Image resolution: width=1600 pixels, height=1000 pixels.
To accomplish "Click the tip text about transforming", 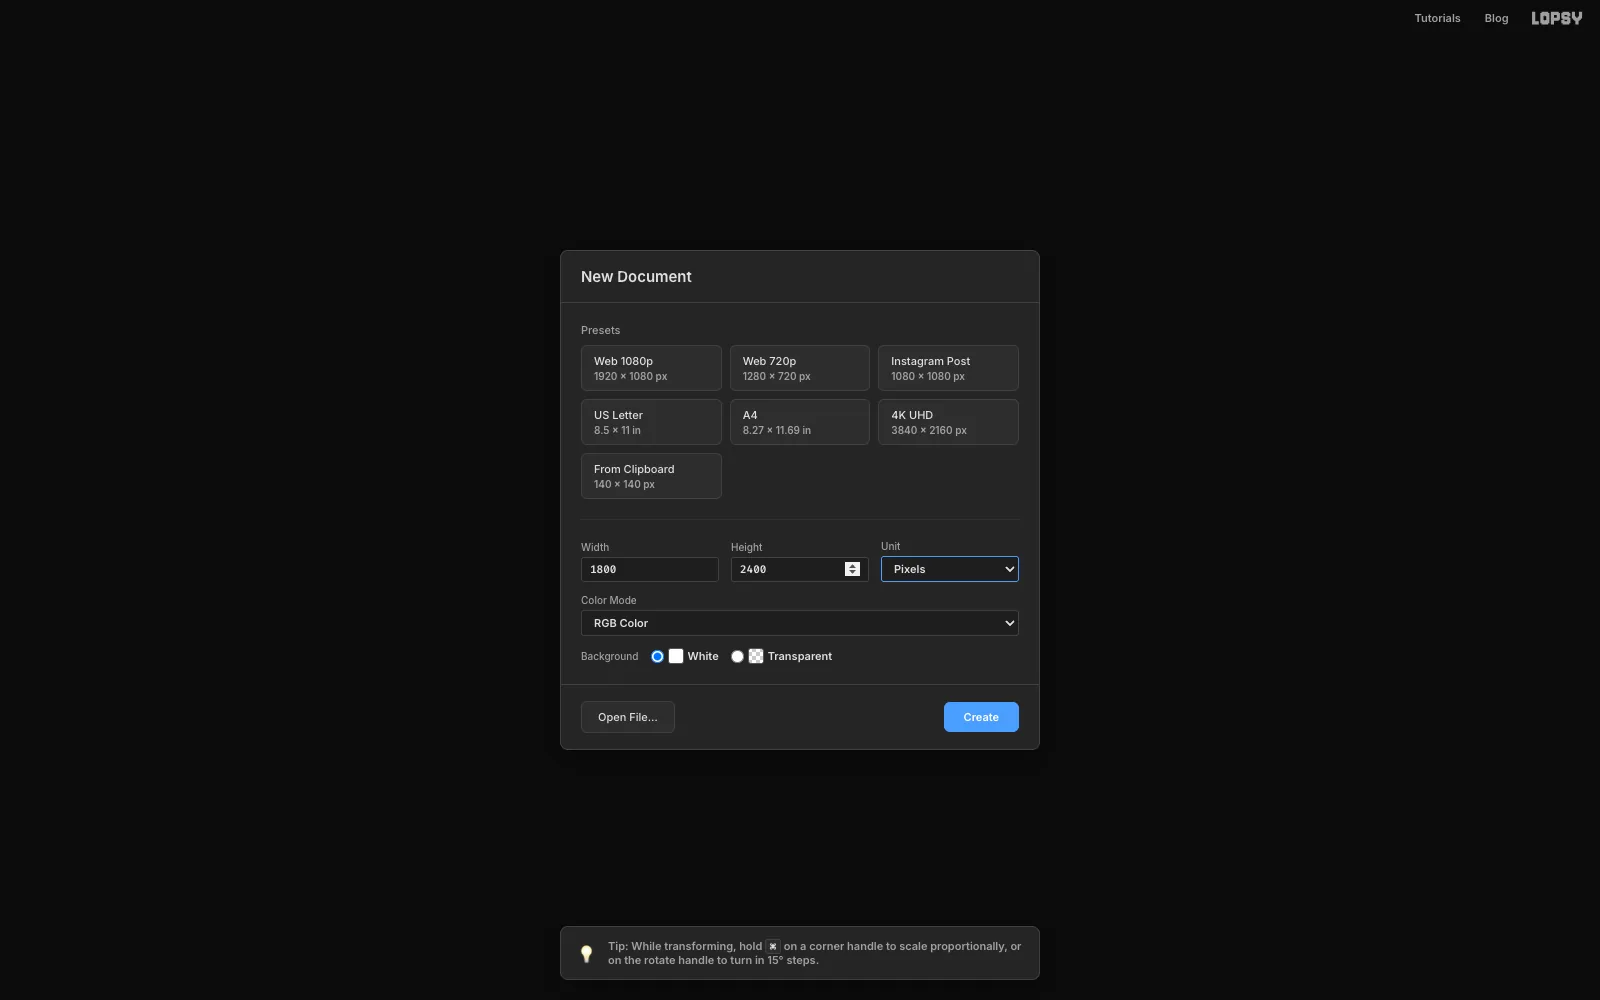I will 814,953.
